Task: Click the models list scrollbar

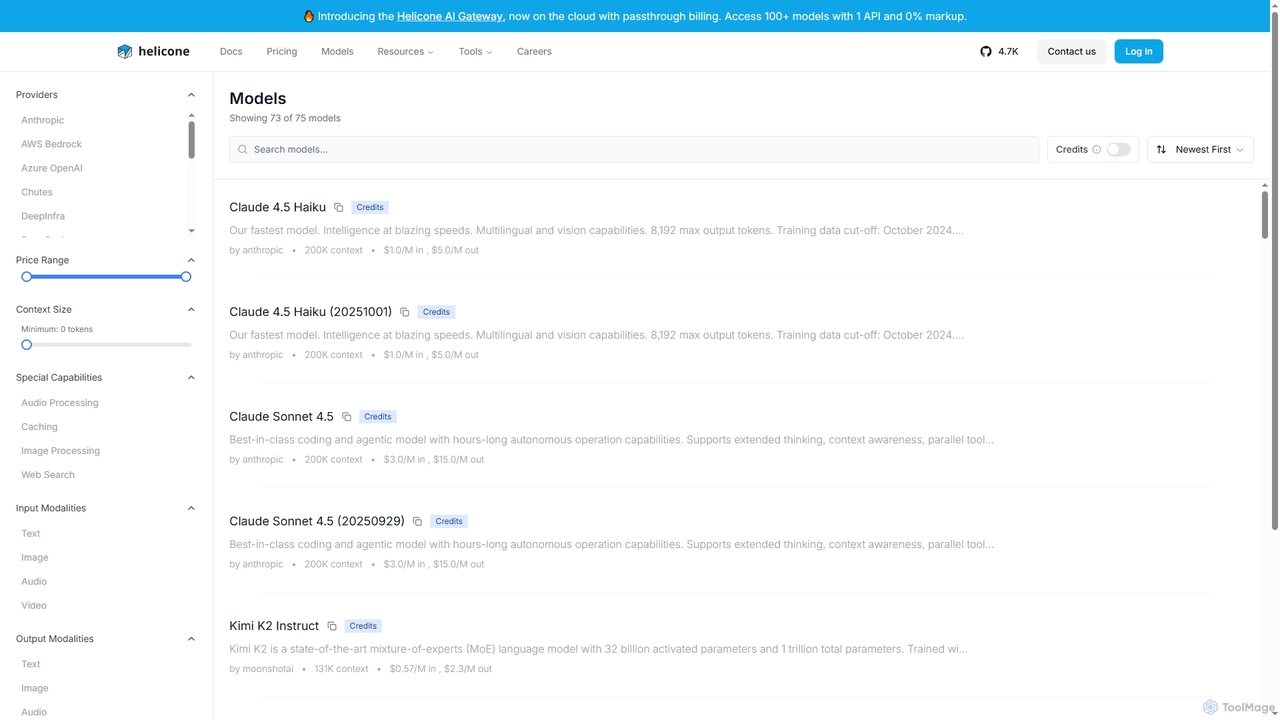Action: (x=1265, y=215)
